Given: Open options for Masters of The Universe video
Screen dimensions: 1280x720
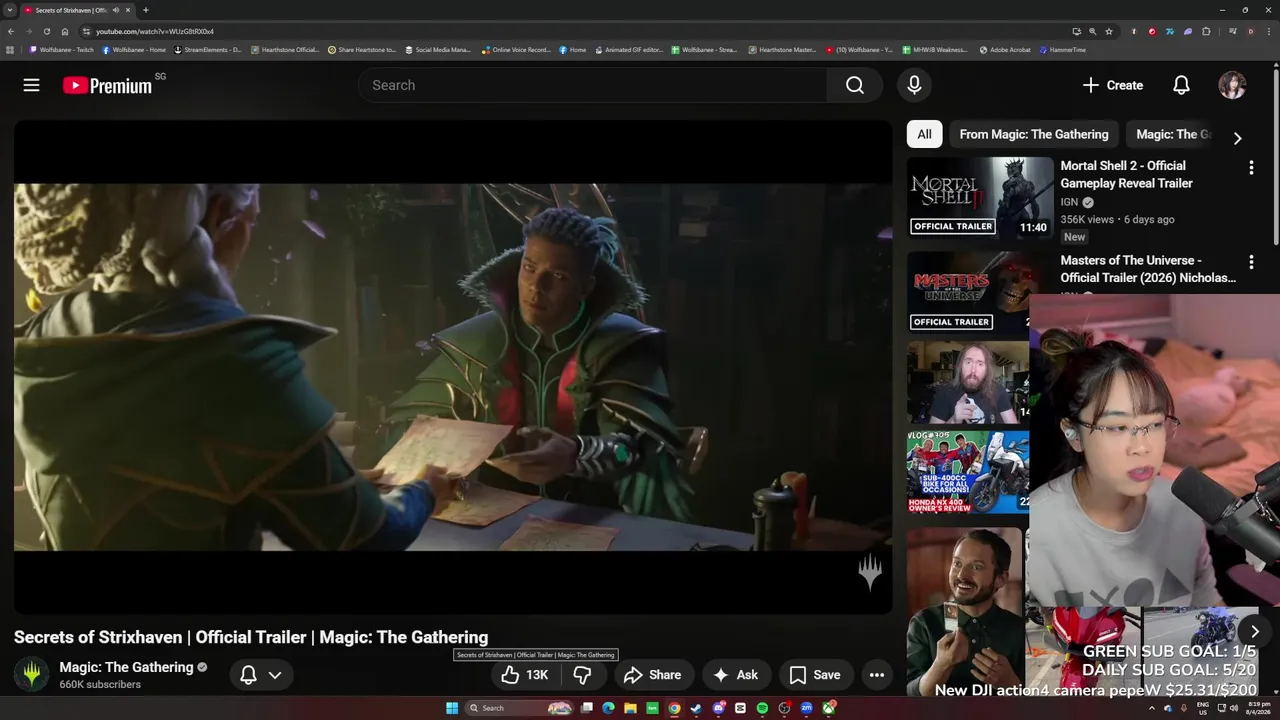Looking at the screenshot, I should coord(1251,262).
